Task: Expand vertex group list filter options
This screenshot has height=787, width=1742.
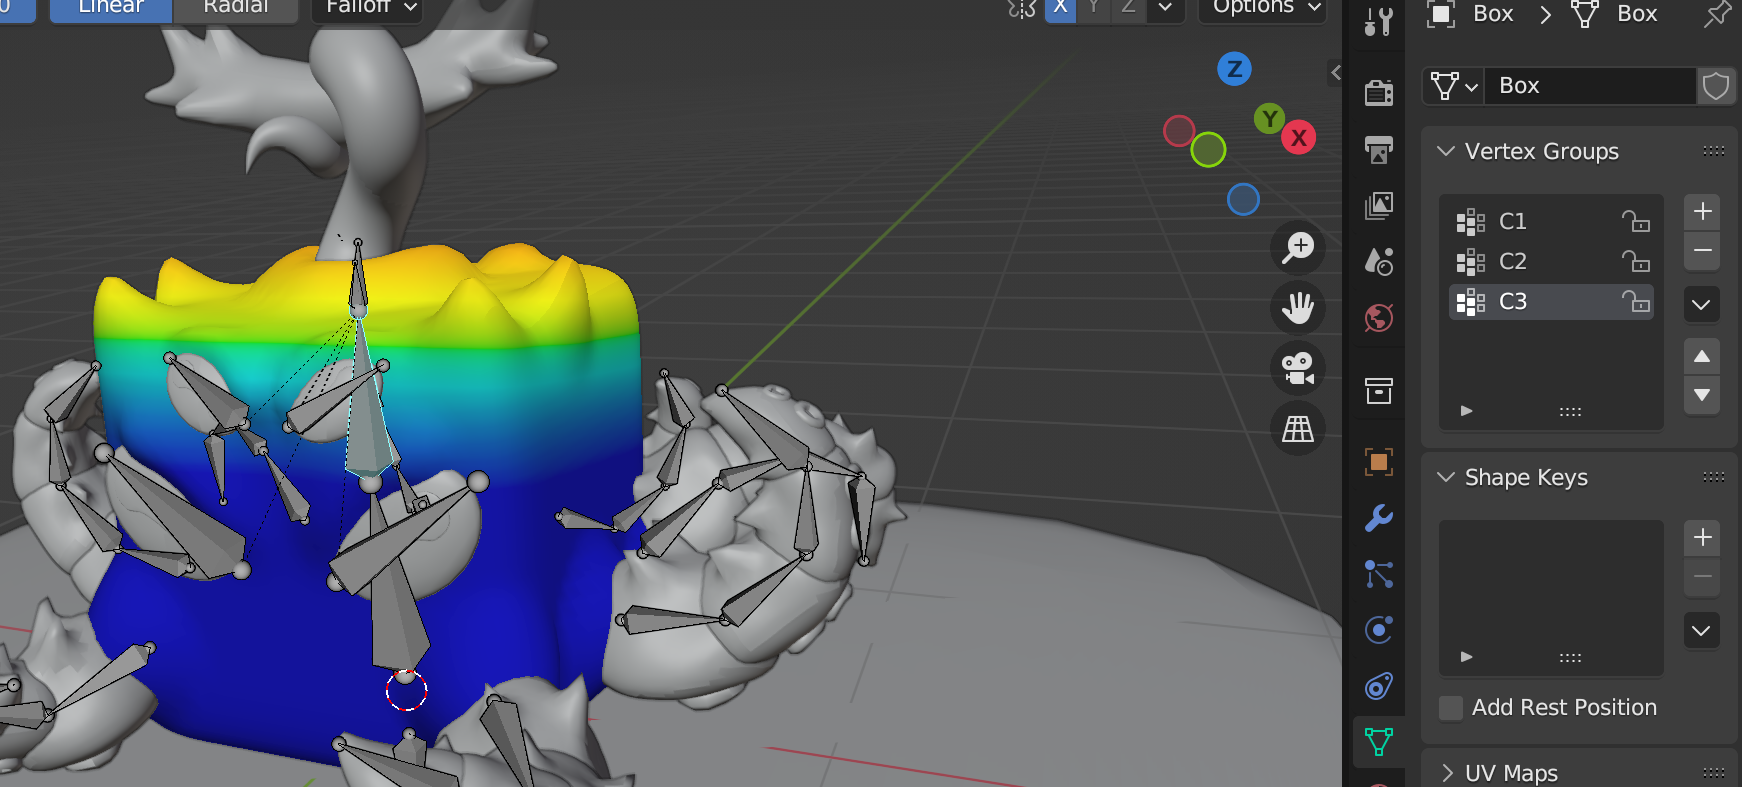Action: coord(1466,411)
